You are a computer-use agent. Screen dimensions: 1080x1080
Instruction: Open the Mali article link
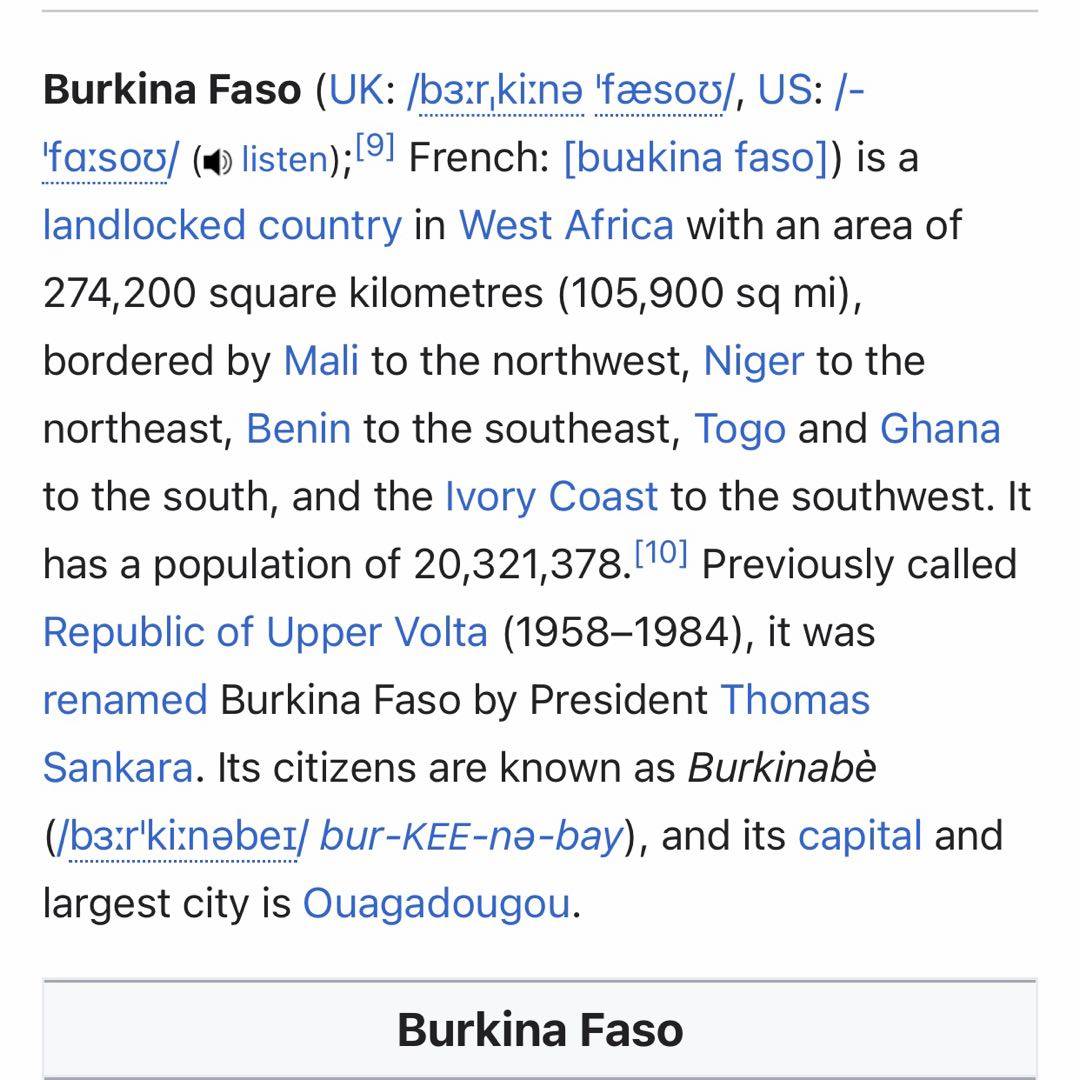tap(321, 361)
